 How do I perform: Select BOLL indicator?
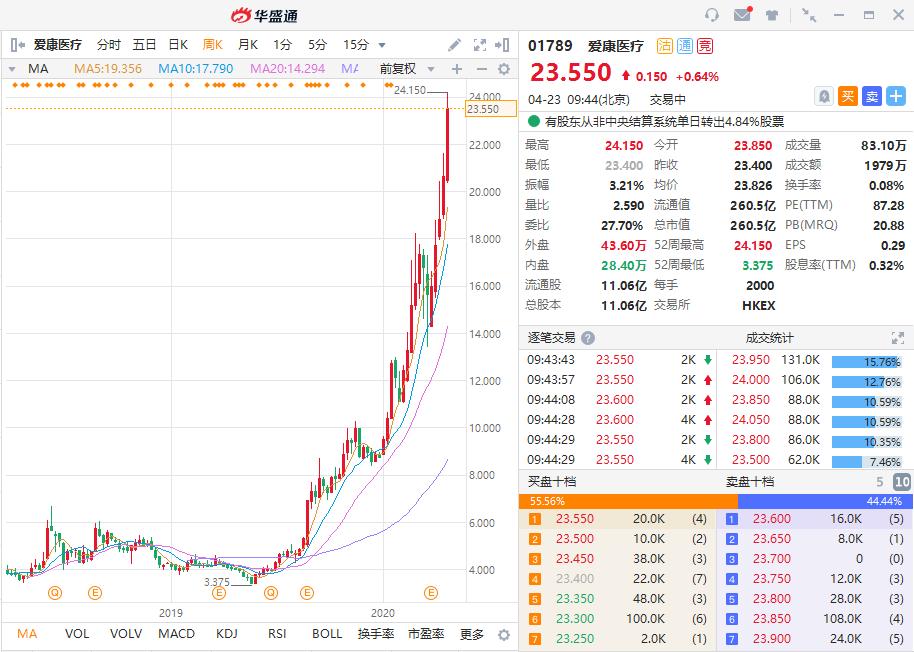pos(327,634)
